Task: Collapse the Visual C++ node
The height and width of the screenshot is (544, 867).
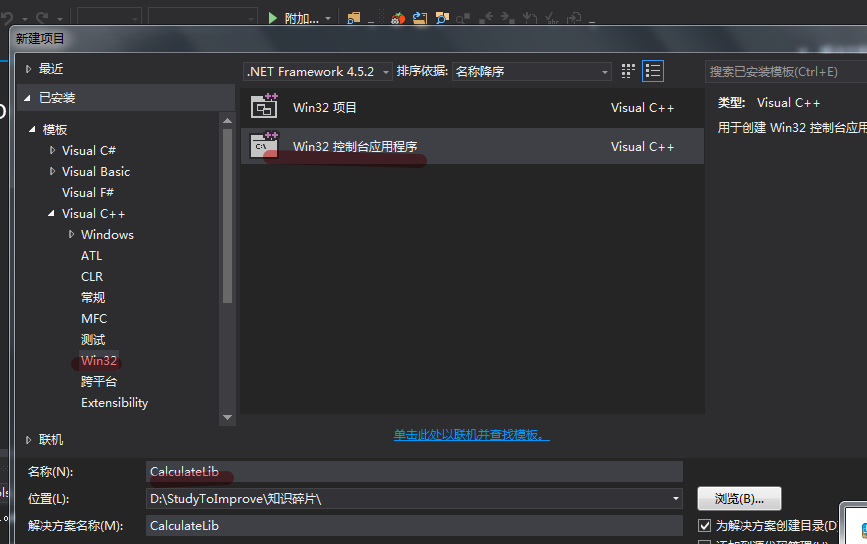Action: 51,213
